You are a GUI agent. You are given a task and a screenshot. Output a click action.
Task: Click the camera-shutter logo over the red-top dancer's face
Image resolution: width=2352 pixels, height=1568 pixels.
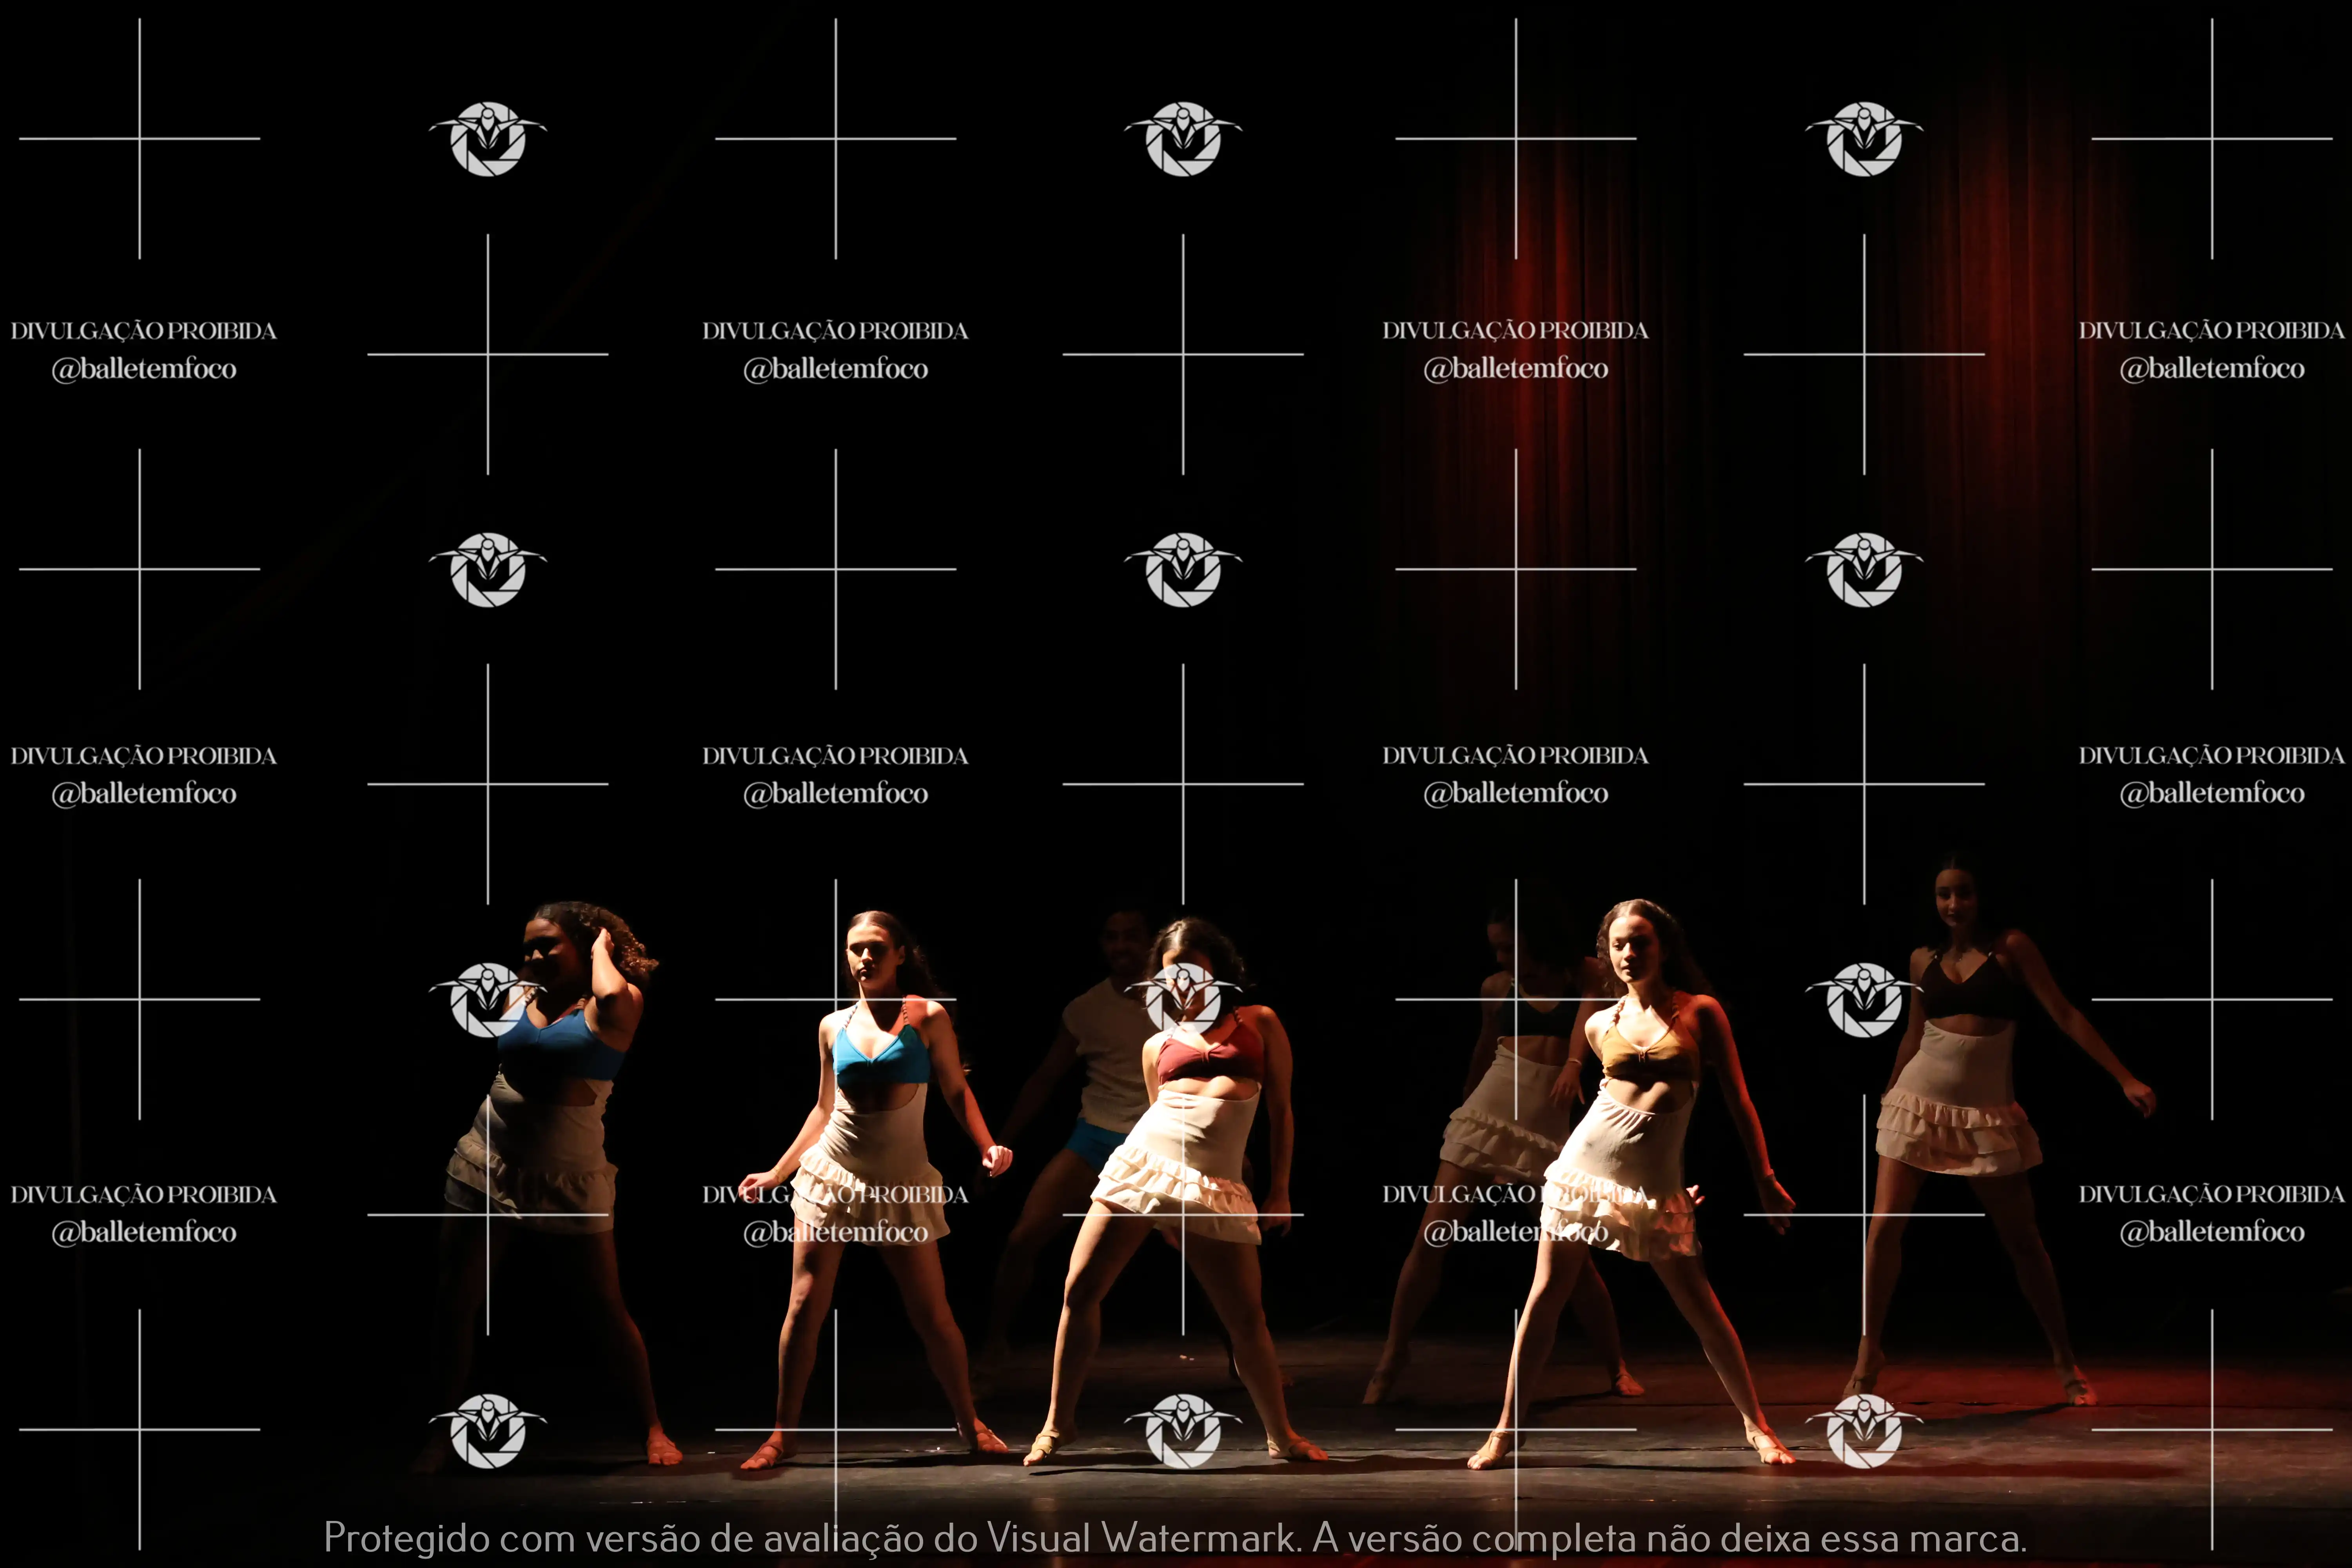coord(1183,999)
